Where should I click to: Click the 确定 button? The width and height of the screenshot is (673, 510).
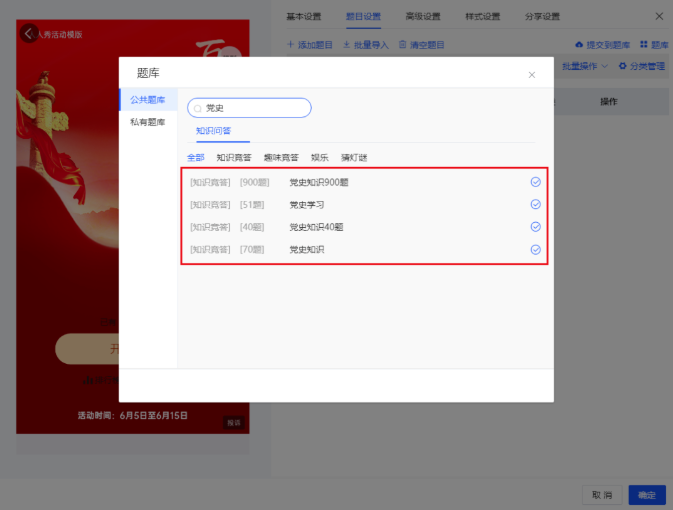point(647,495)
